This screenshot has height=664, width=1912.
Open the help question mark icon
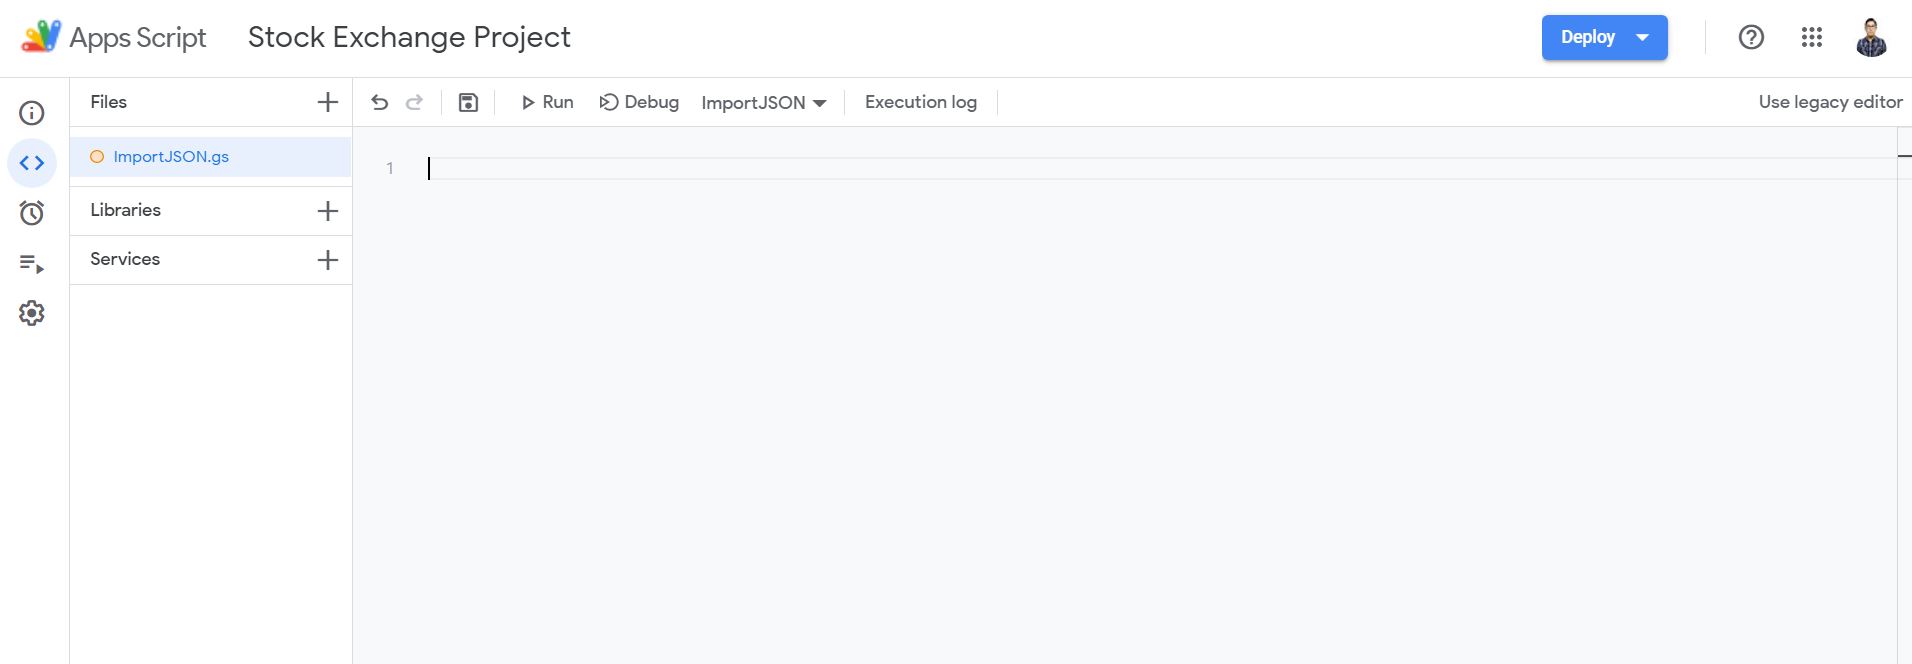click(1751, 38)
